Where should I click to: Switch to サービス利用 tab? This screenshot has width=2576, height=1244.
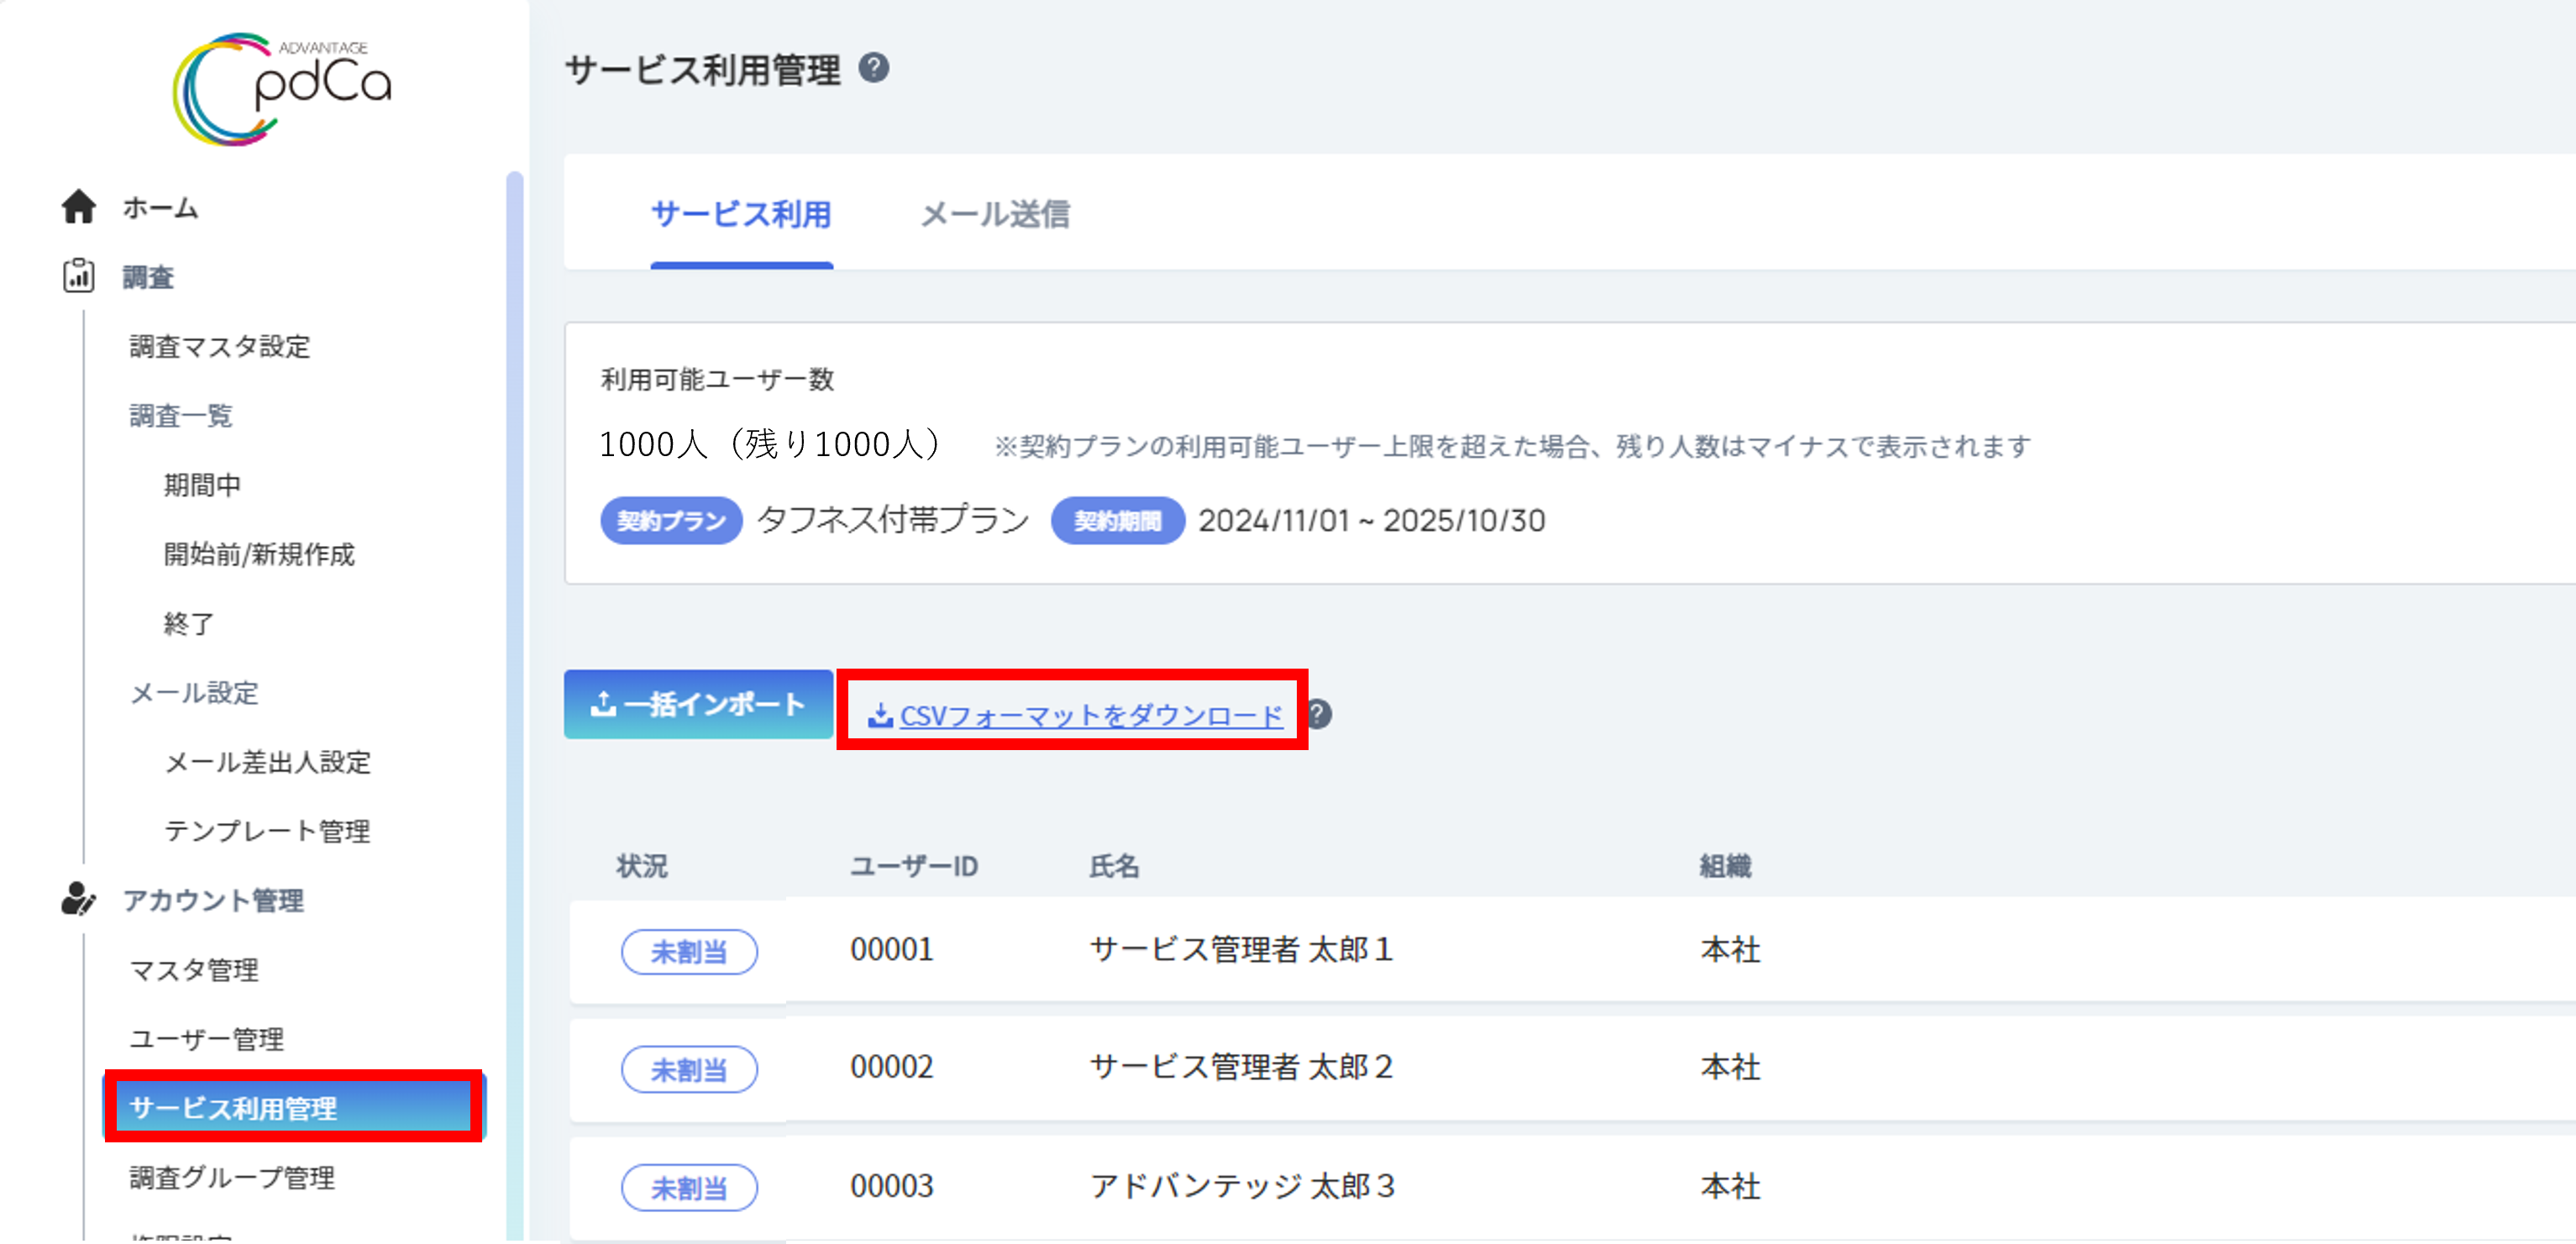click(741, 214)
